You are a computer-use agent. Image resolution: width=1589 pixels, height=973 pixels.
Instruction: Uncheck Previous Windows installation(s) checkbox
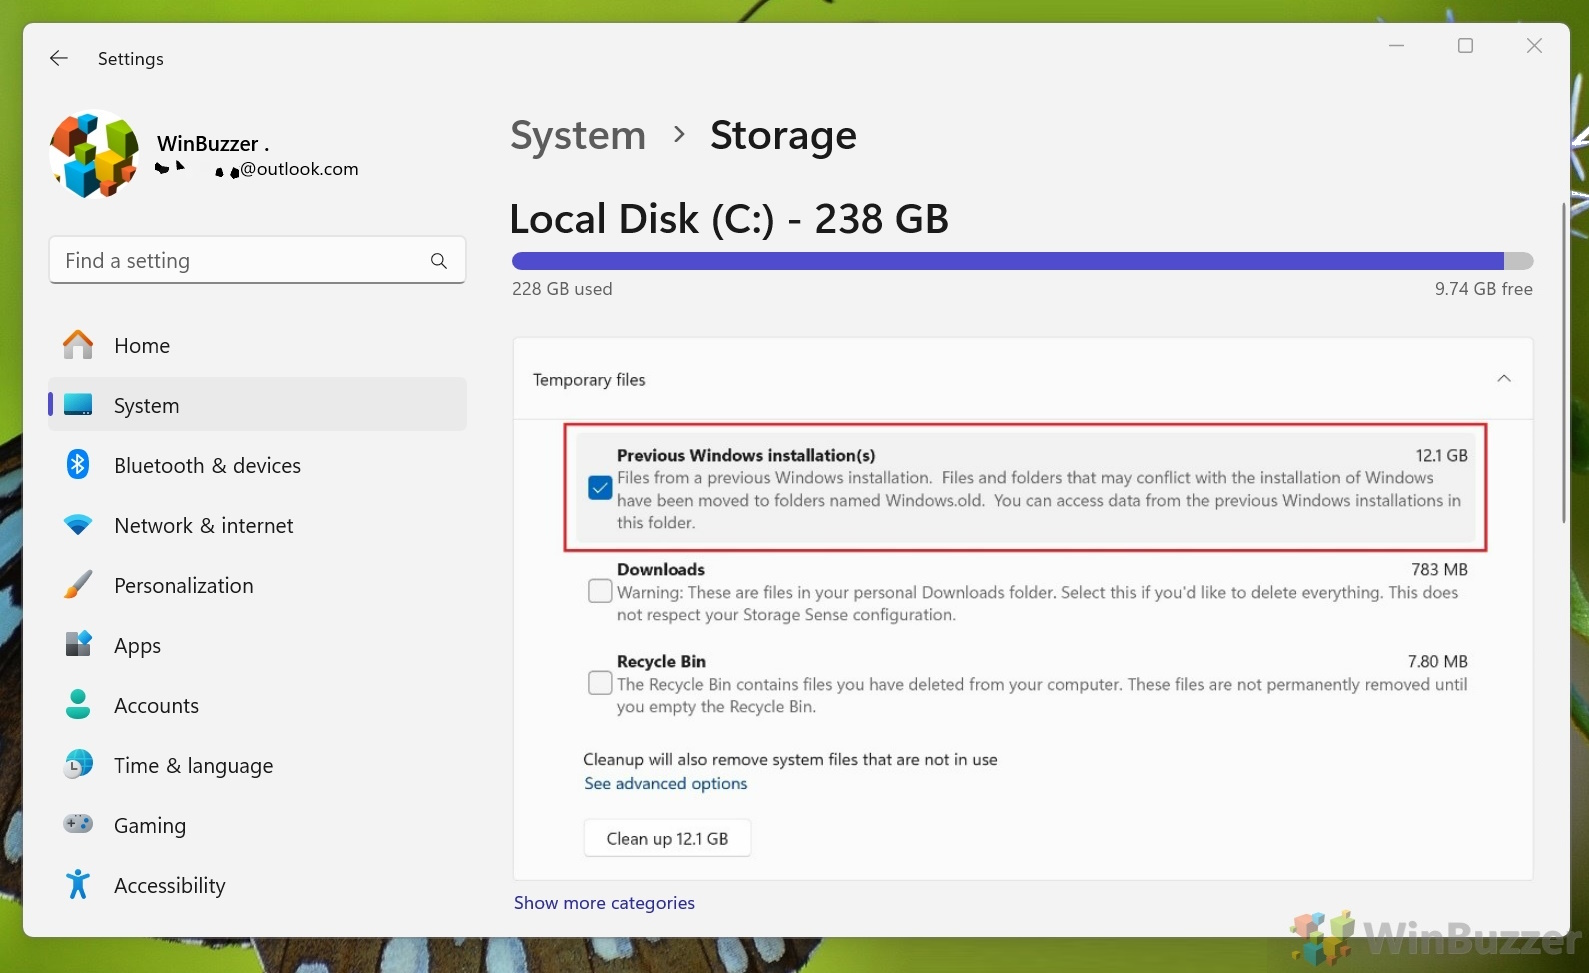[600, 488]
